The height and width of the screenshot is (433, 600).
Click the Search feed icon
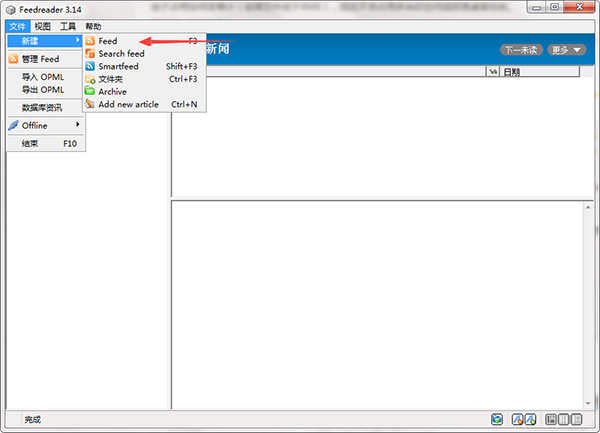click(90, 54)
